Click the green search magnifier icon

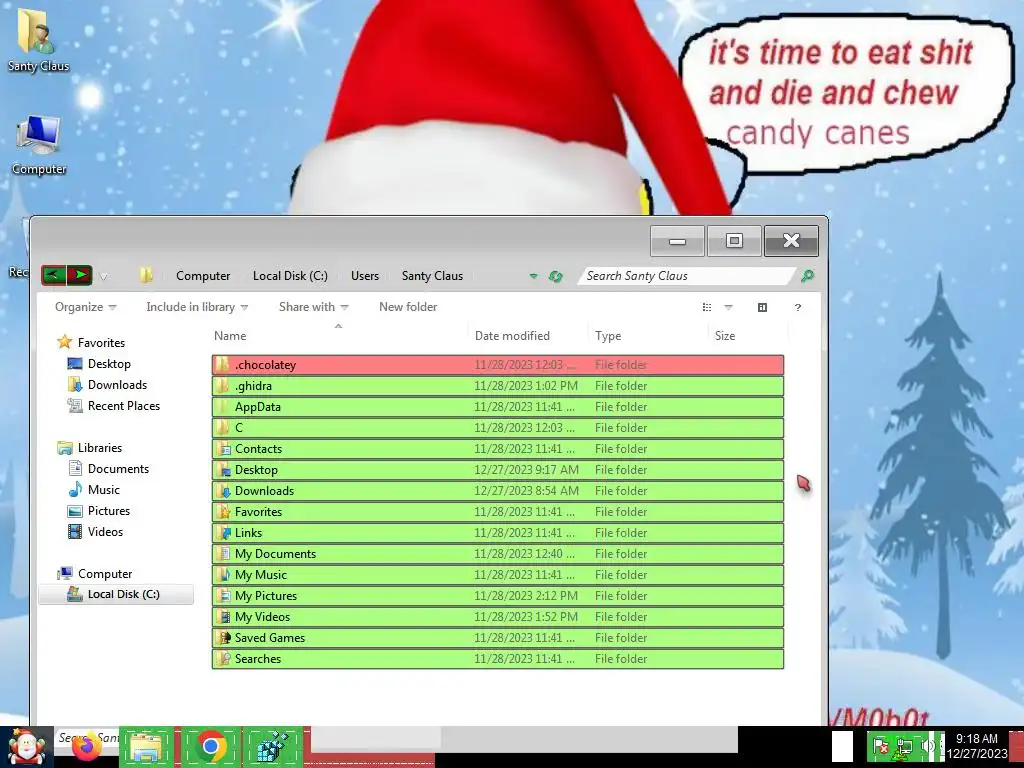[x=807, y=276]
